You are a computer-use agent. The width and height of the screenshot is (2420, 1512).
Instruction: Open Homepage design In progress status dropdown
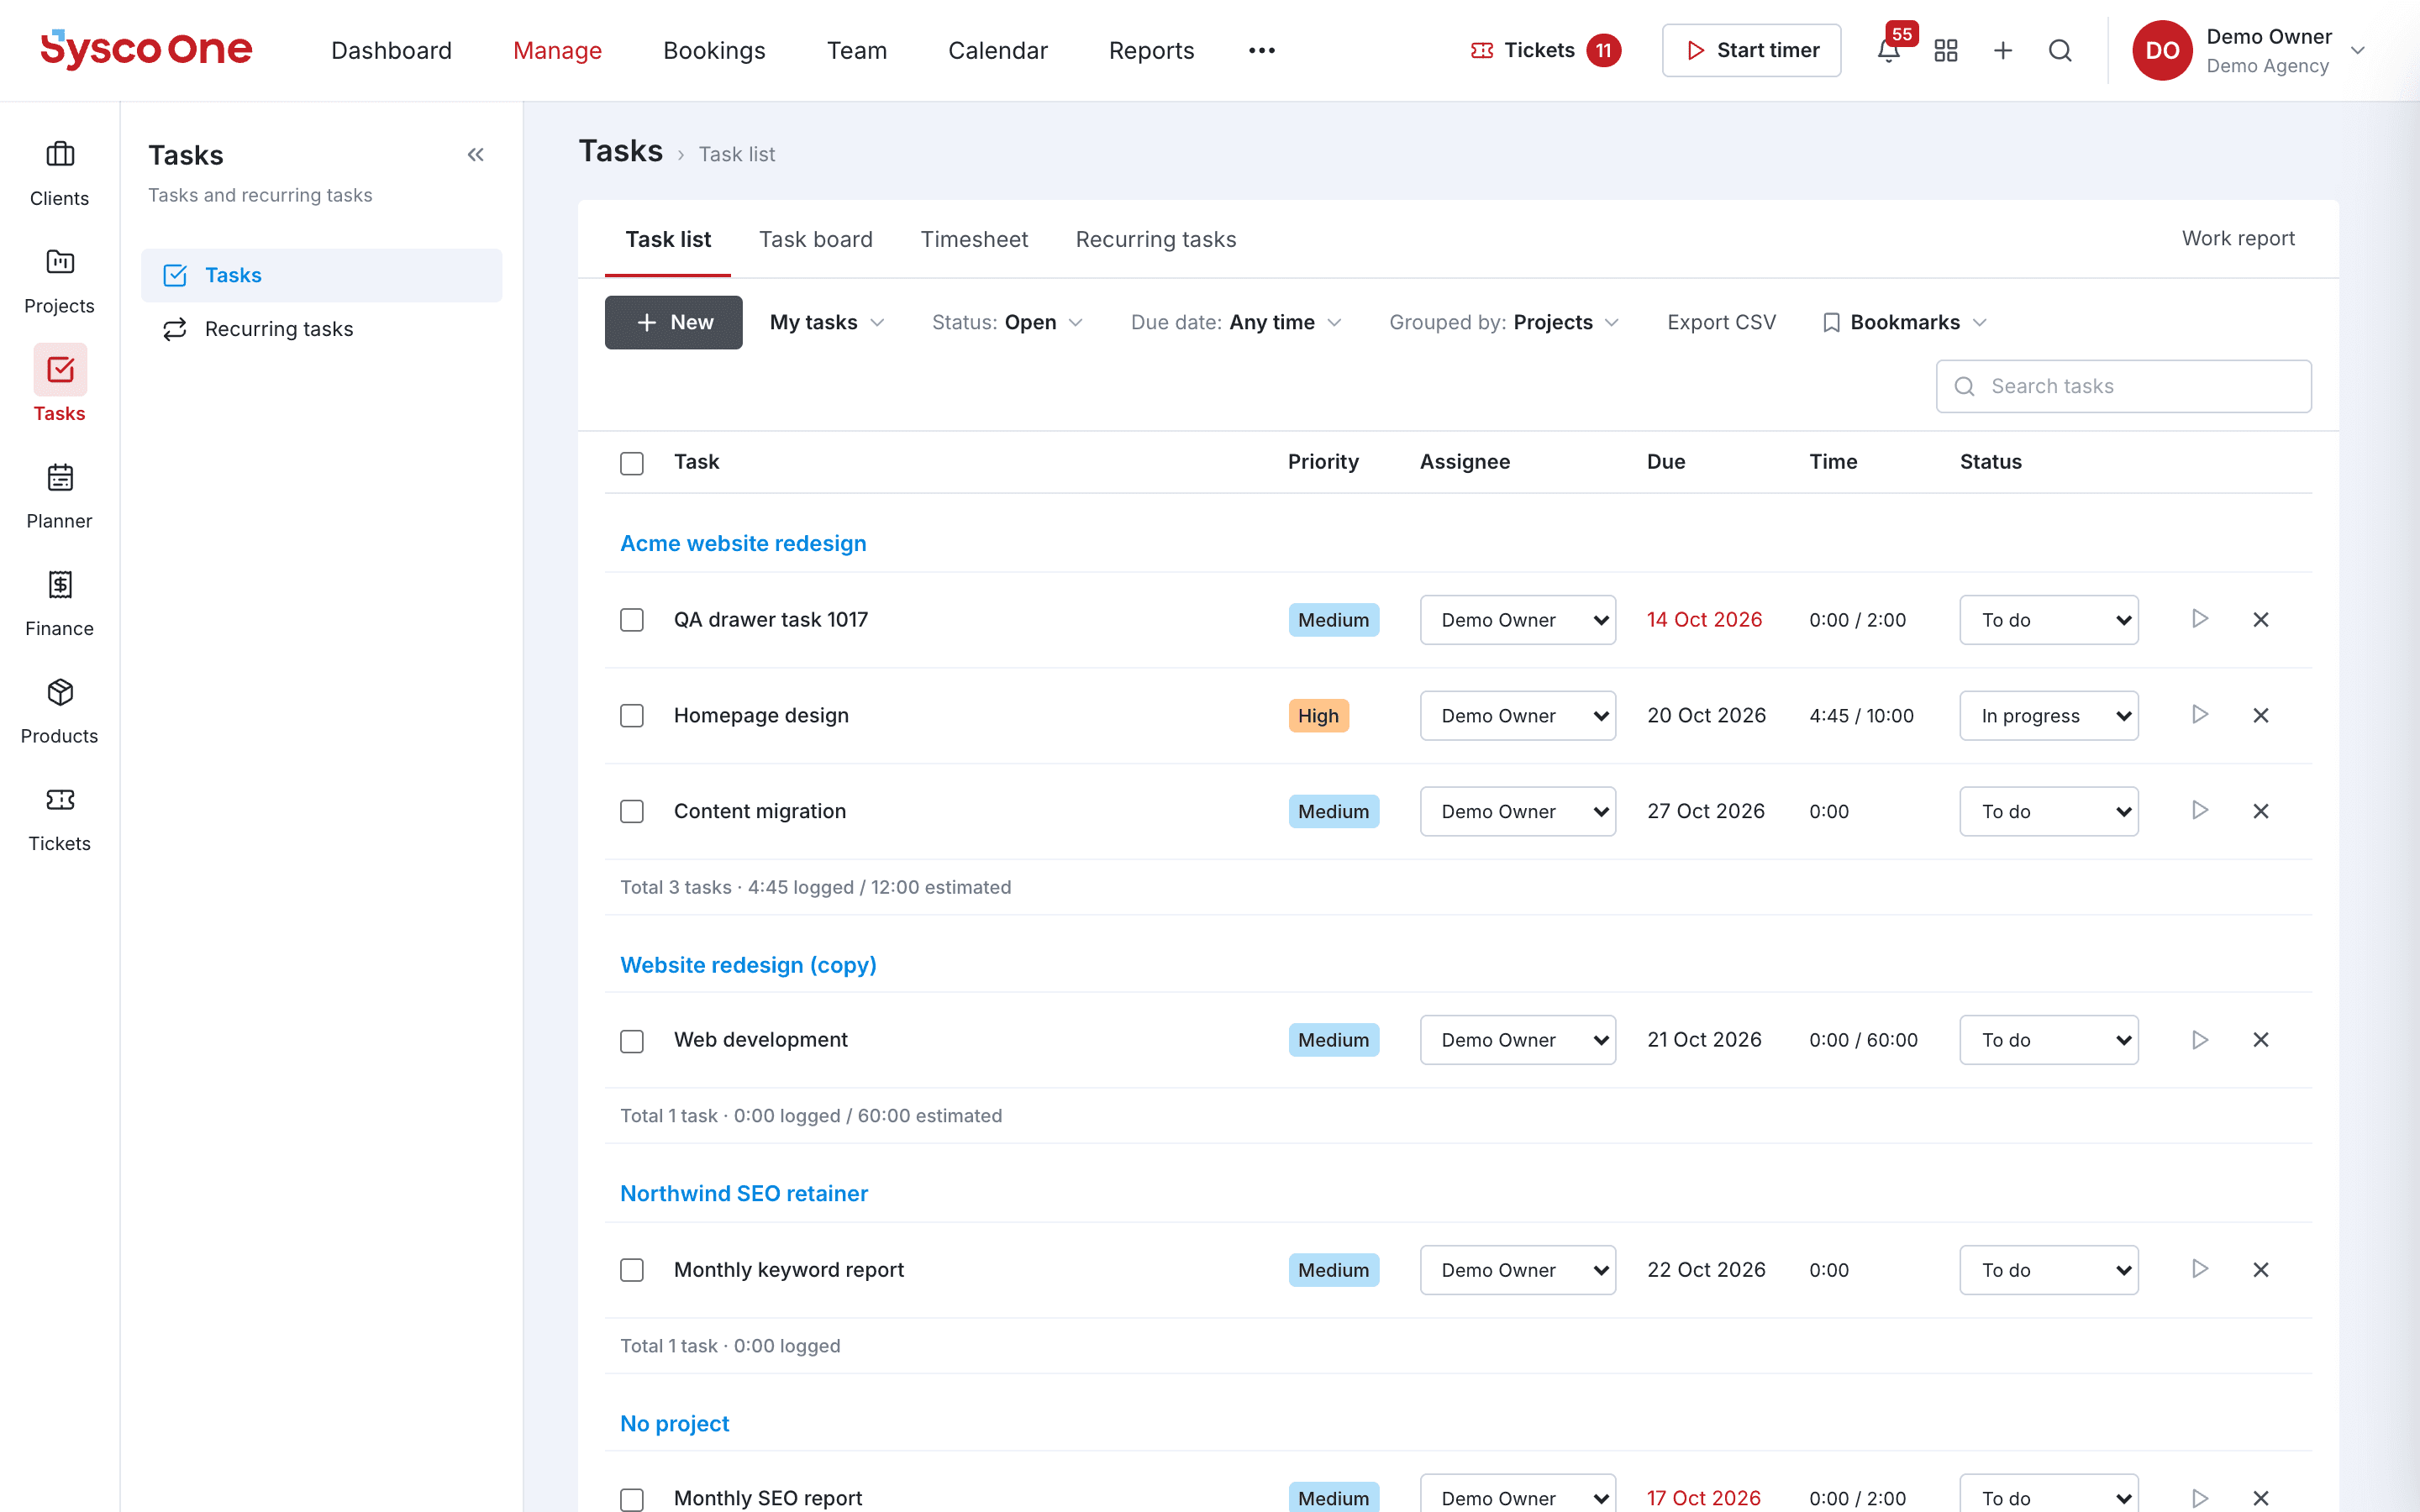2048,716
